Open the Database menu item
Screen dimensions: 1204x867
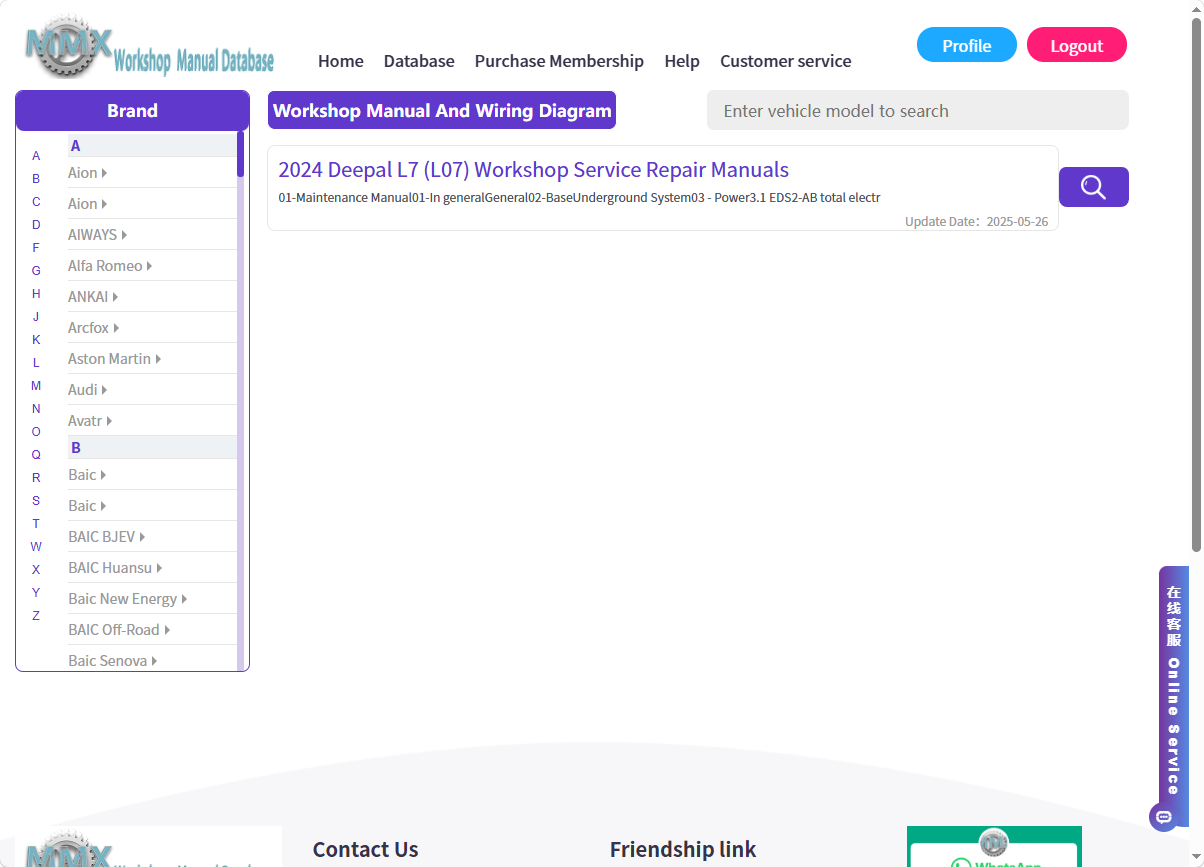click(x=419, y=61)
